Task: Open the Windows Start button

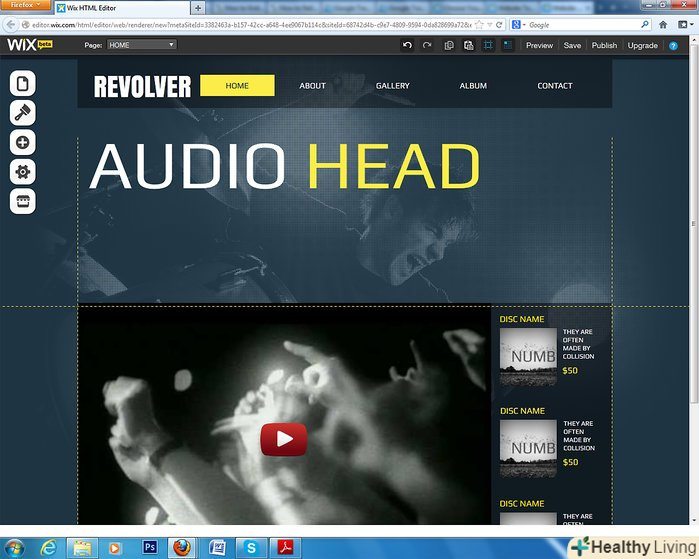Action: (x=14, y=548)
